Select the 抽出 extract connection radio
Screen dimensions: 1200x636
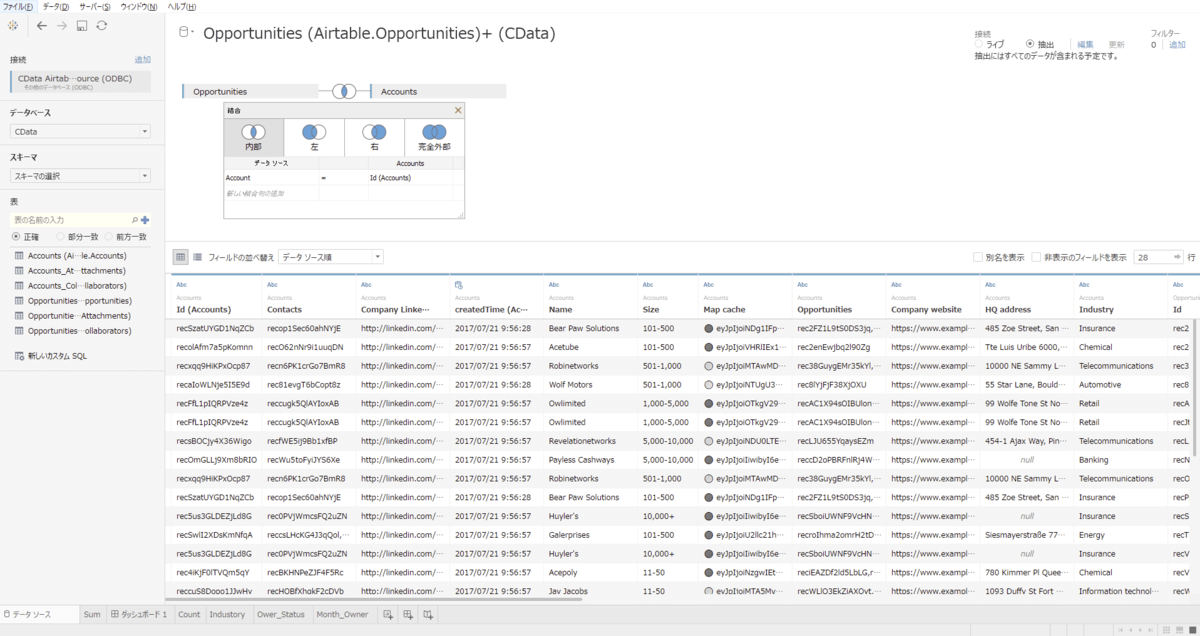[1030, 44]
